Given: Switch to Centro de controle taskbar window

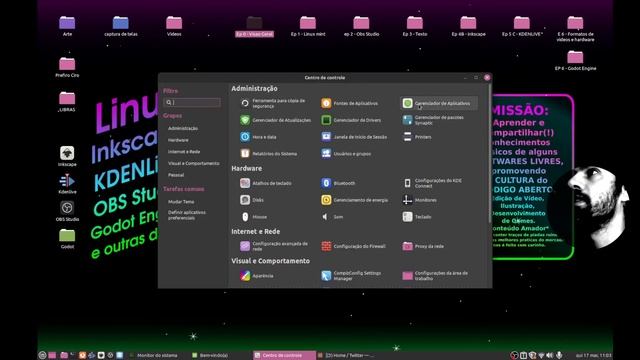Looking at the screenshot, I should pyautogui.click(x=284, y=356).
